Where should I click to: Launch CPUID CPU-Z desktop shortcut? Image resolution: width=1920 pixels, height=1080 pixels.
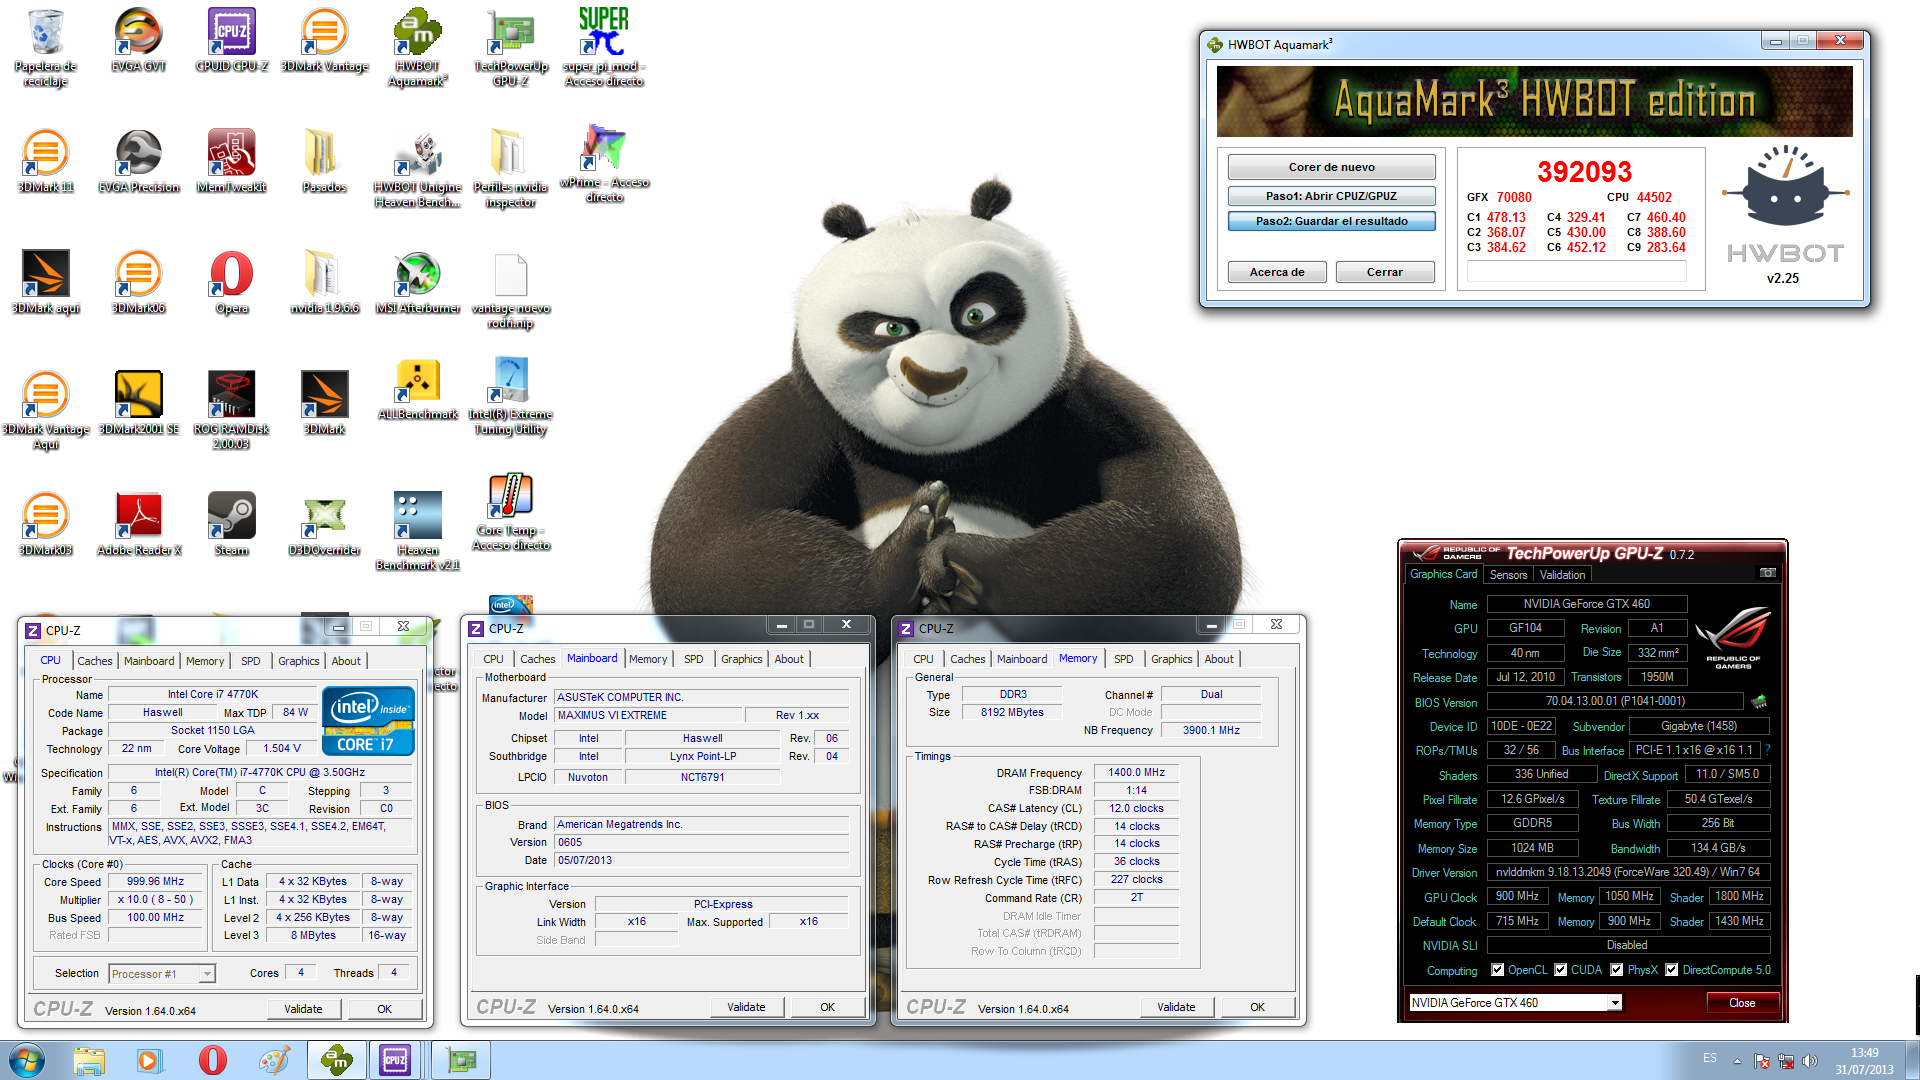[x=232, y=40]
